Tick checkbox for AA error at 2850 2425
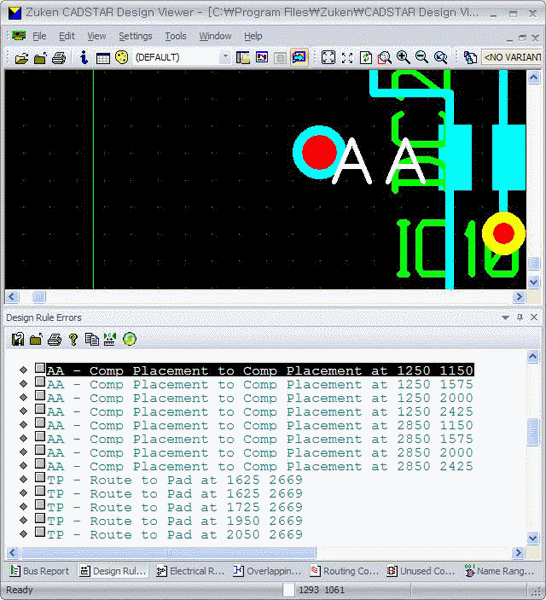The height and width of the screenshot is (600, 546). click(40, 464)
